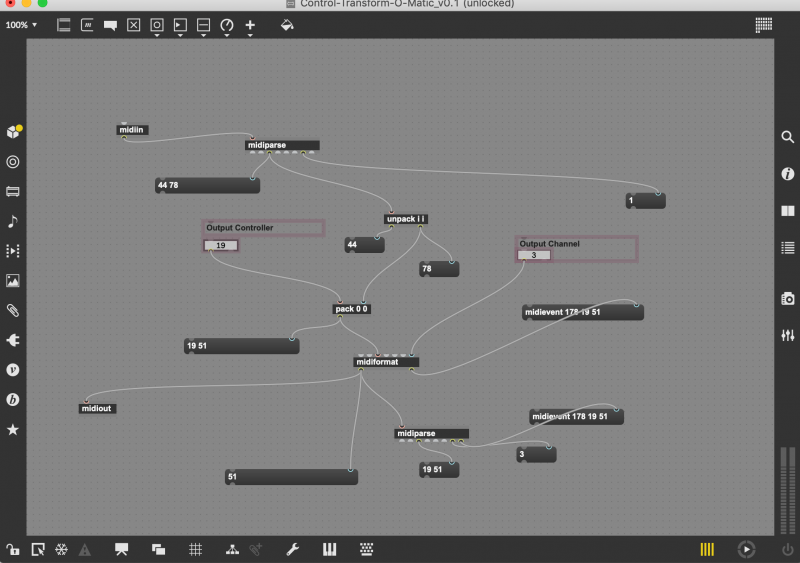Click the patcher windows icon
Screen dimensions: 800x563
click(x=159, y=549)
